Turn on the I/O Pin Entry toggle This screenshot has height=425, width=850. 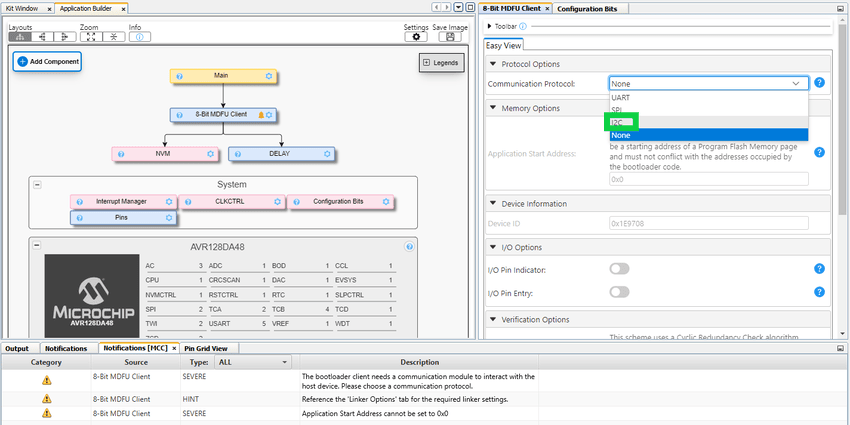pos(619,292)
